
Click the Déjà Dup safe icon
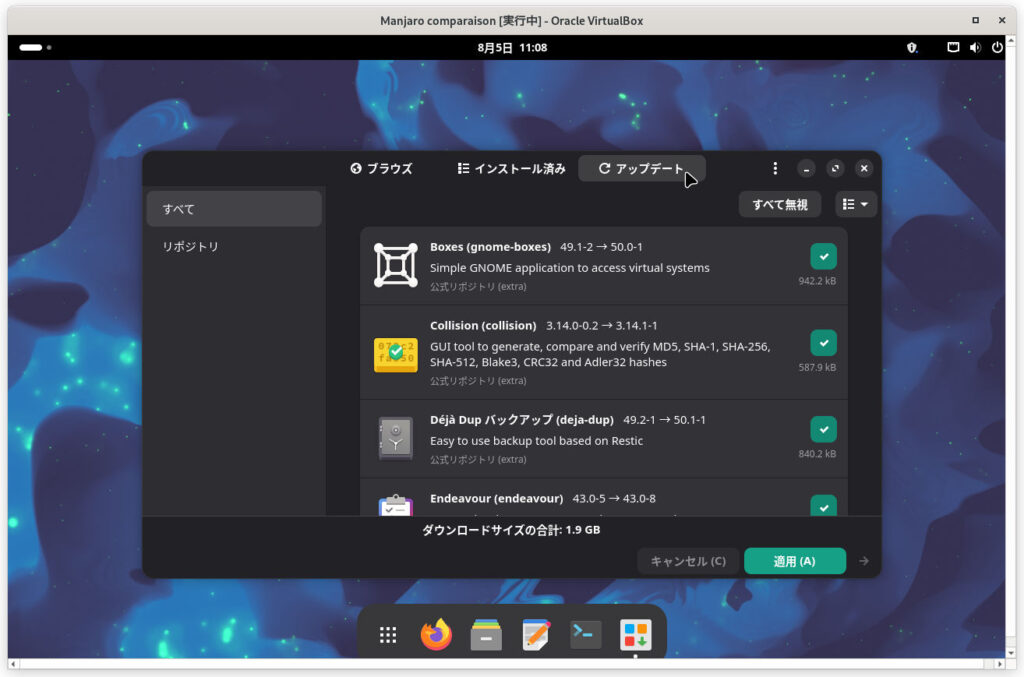(396, 438)
